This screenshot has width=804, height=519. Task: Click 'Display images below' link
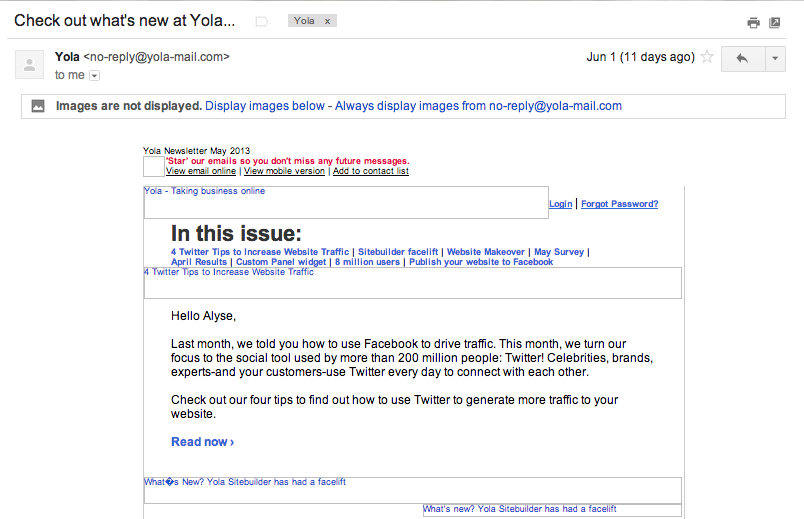[x=265, y=106]
